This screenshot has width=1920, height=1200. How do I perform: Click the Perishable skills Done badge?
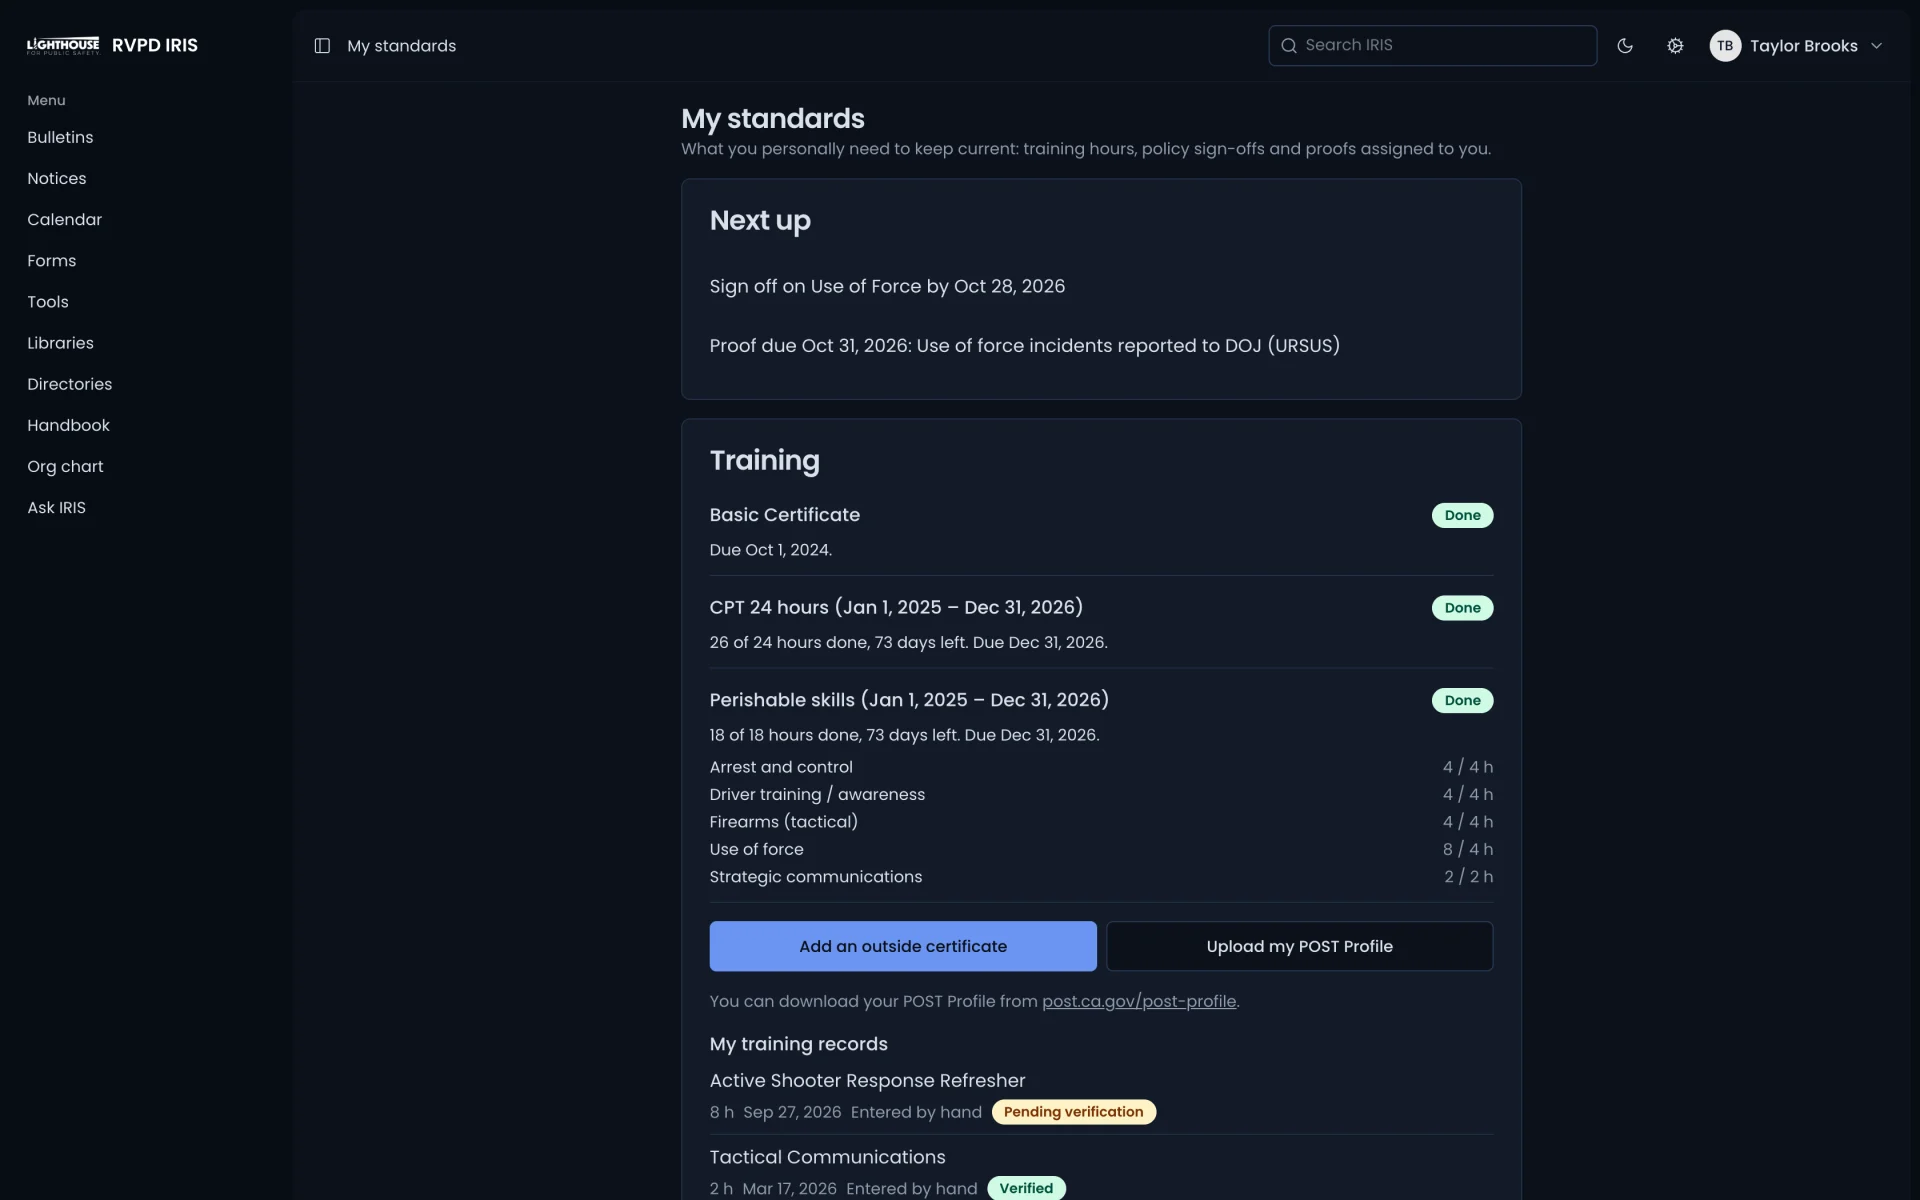point(1462,700)
